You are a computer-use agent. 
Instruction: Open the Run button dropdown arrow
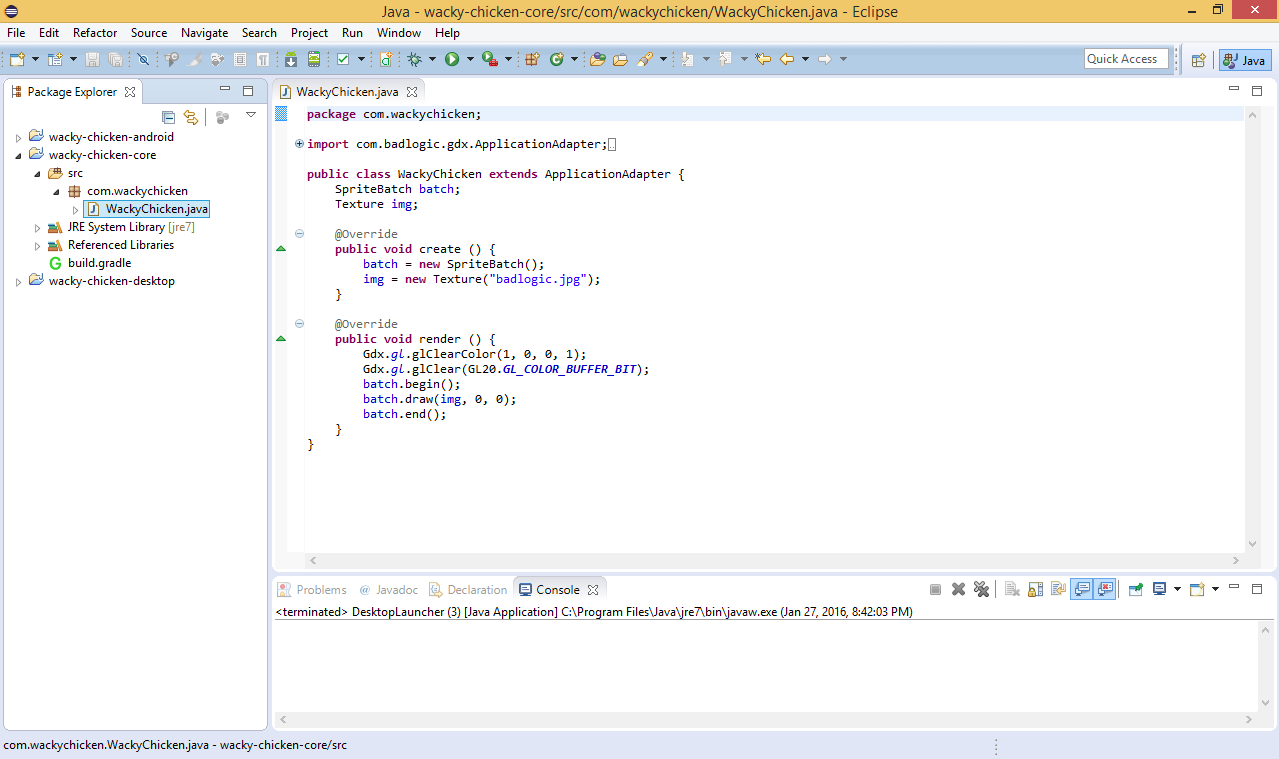tap(470, 59)
